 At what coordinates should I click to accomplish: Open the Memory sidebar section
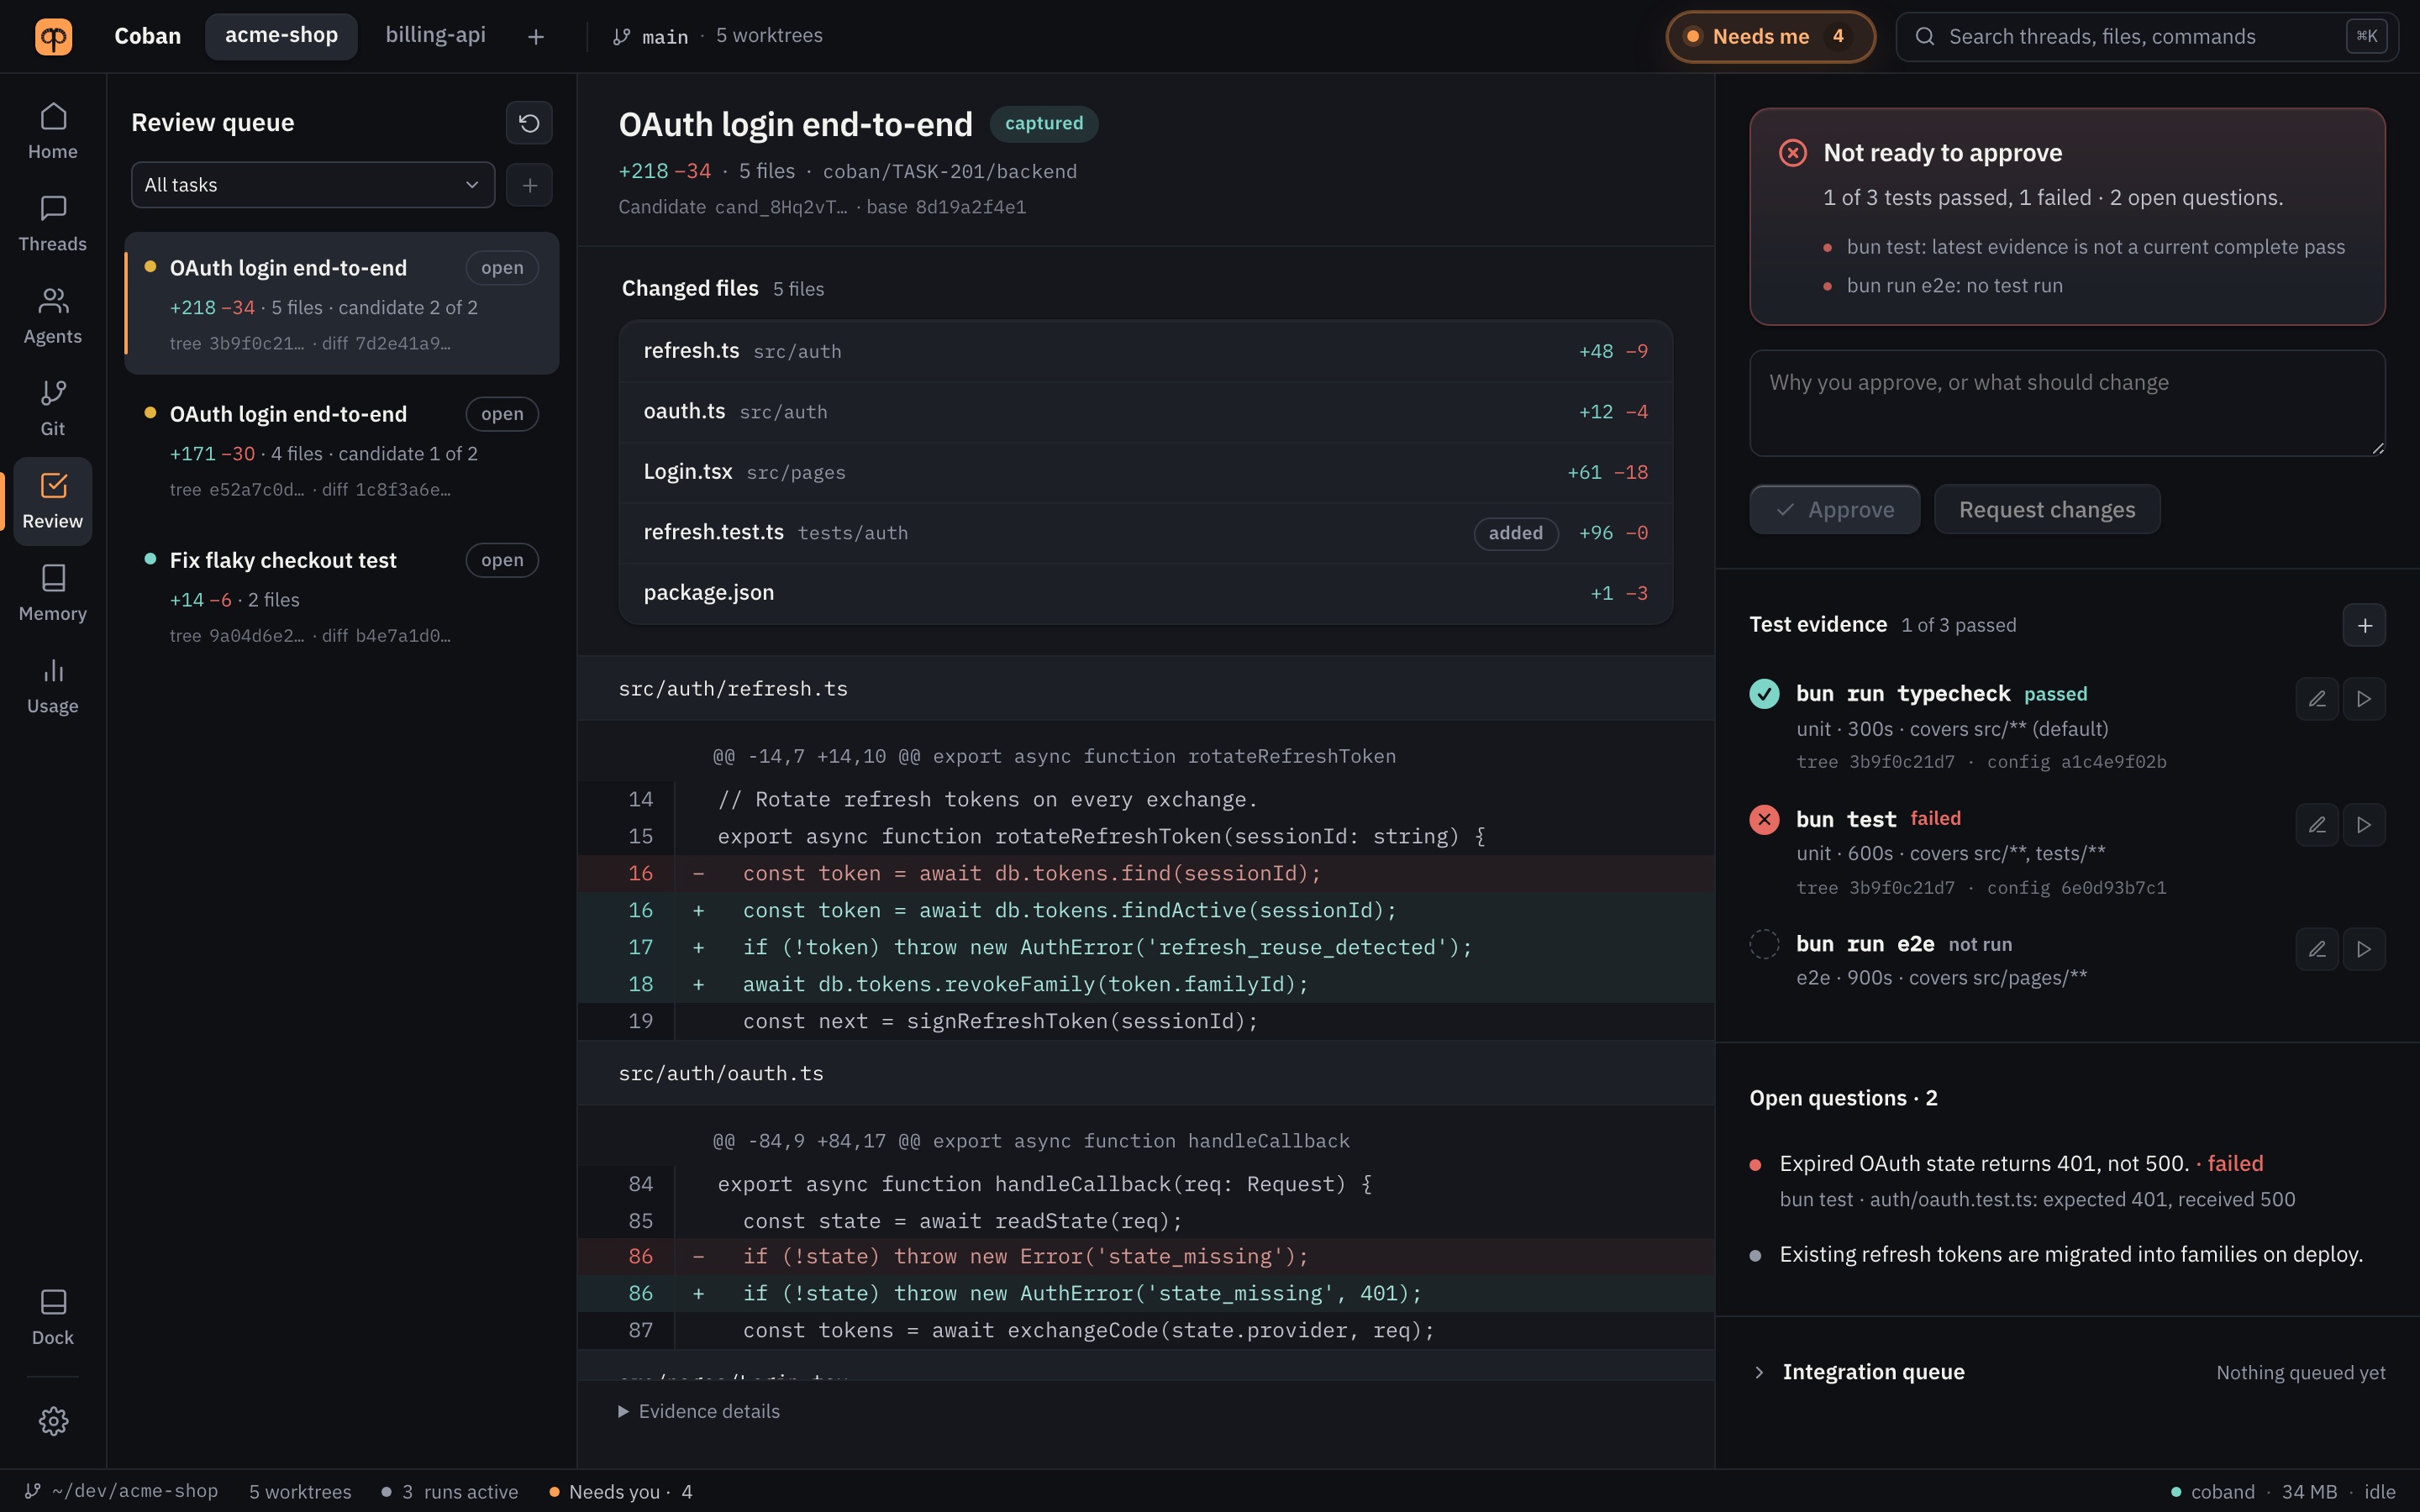click(53, 593)
